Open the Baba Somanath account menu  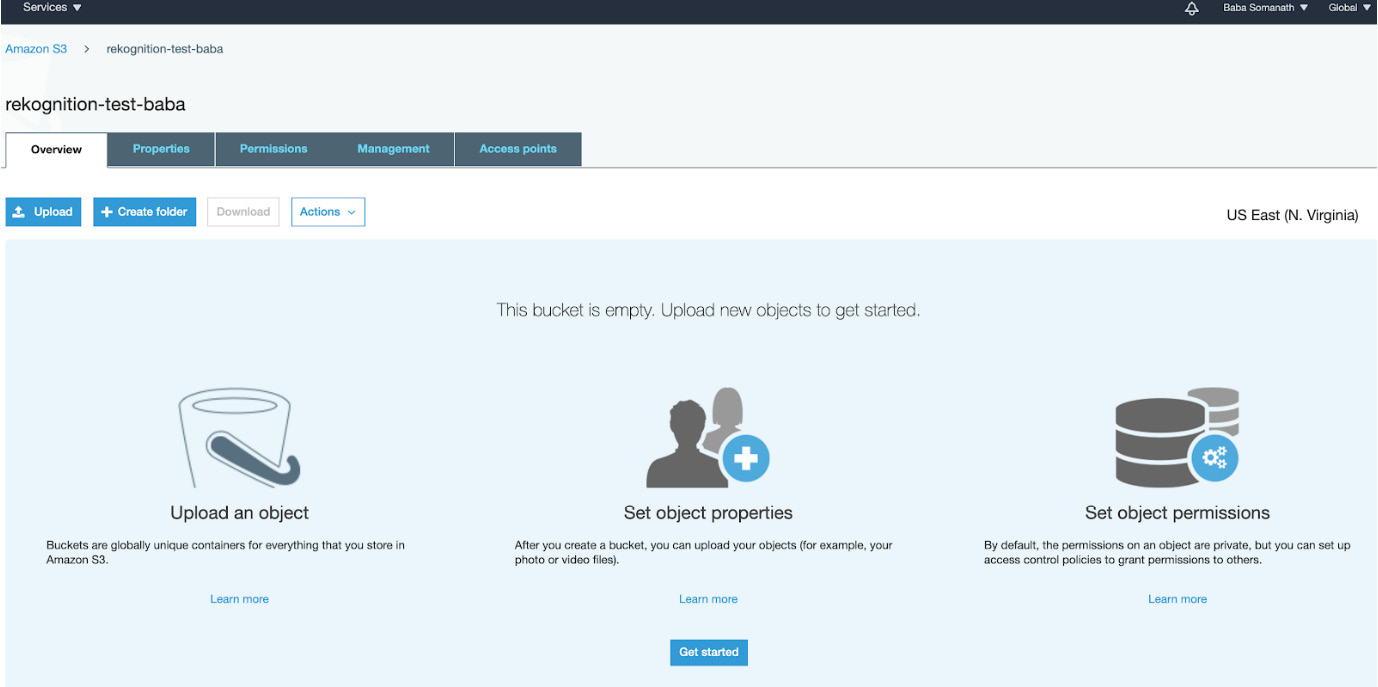1265,8
